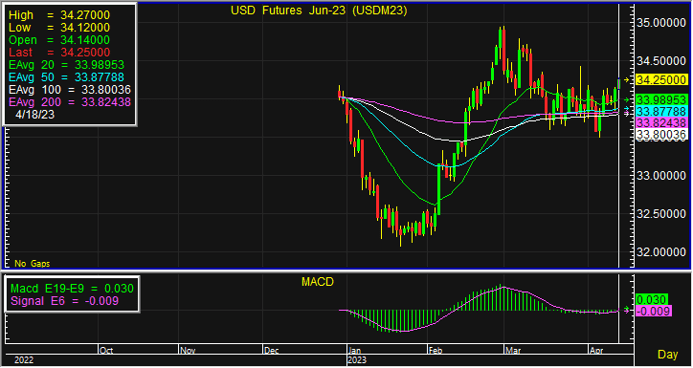The height and width of the screenshot is (368, 693).
Task: Click the 2023 year label
Action: pyautogui.click(x=357, y=360)
